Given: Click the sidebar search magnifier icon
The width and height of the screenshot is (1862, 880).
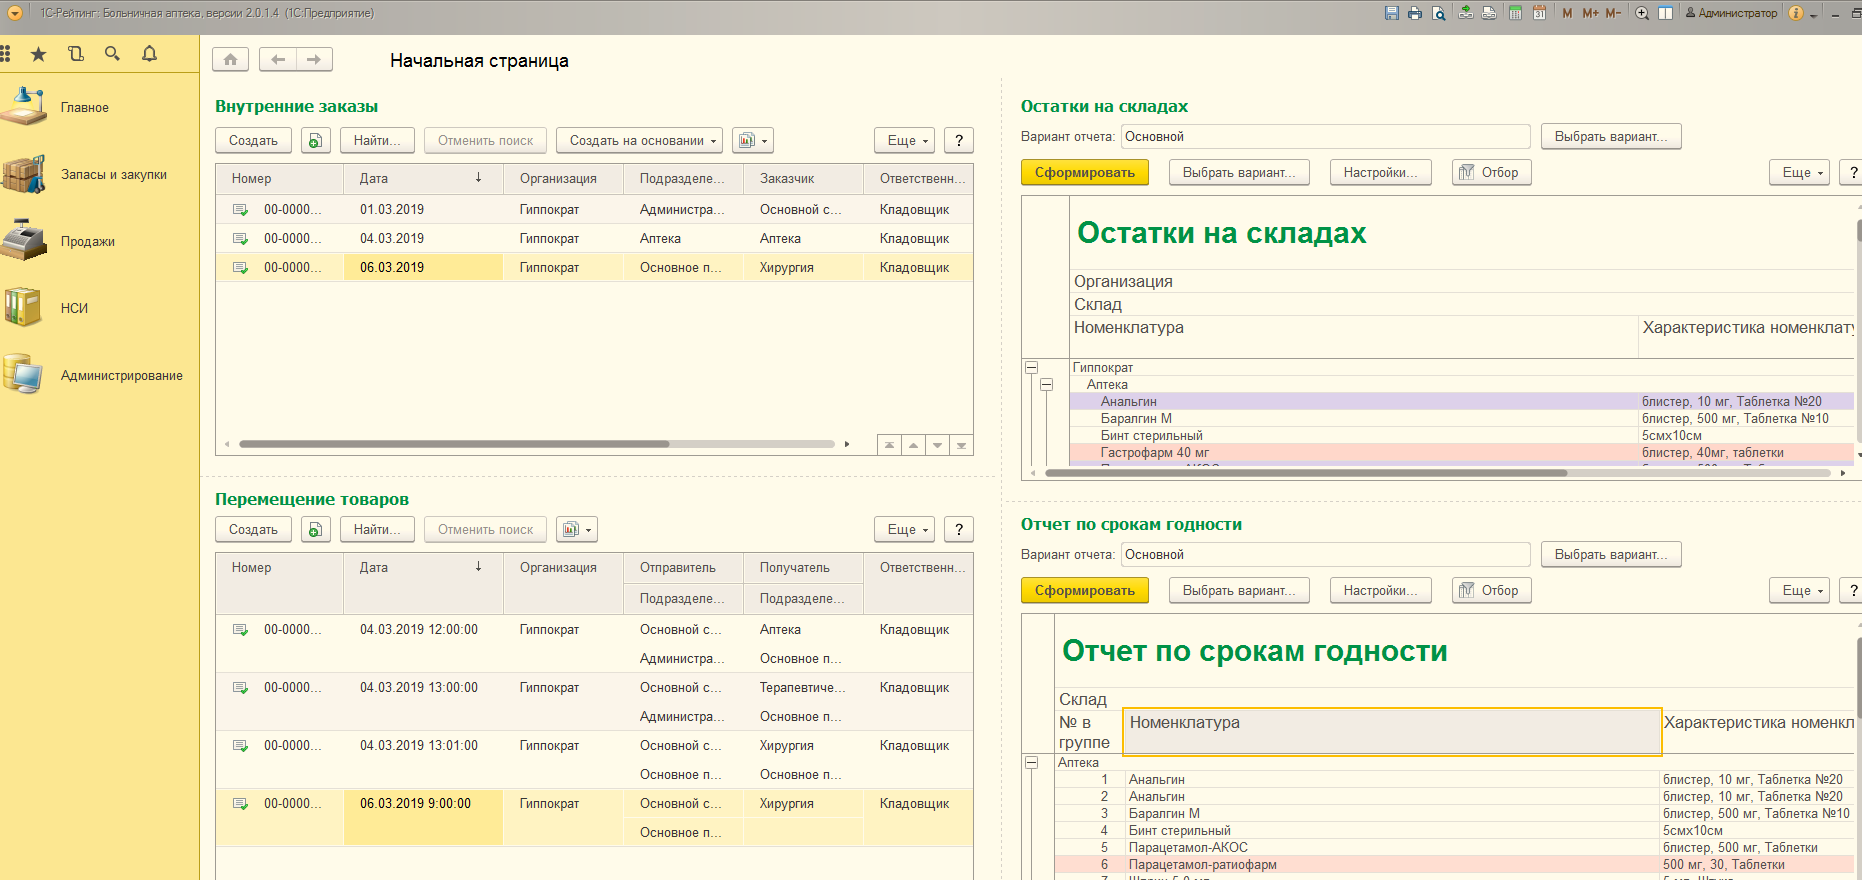Looking at the screenshot, I should pyautogui.click(x=112, y=54).
